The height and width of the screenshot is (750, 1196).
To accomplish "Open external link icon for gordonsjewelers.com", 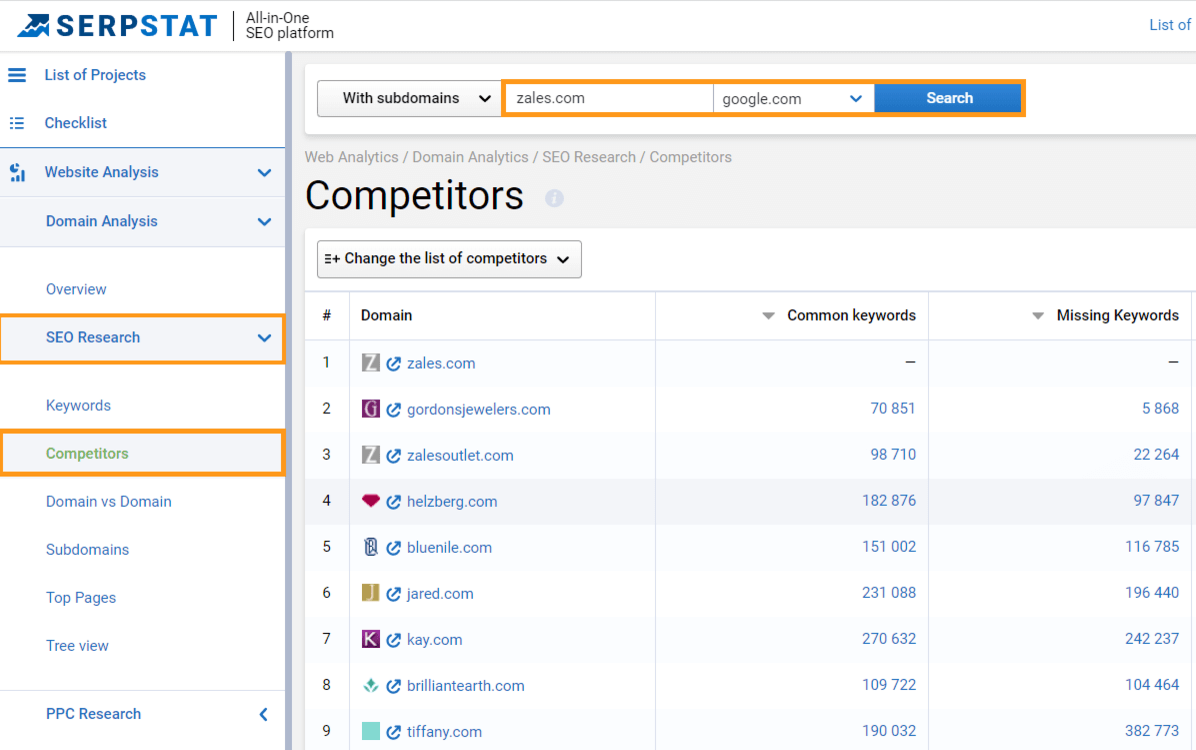I will (394, 410).
